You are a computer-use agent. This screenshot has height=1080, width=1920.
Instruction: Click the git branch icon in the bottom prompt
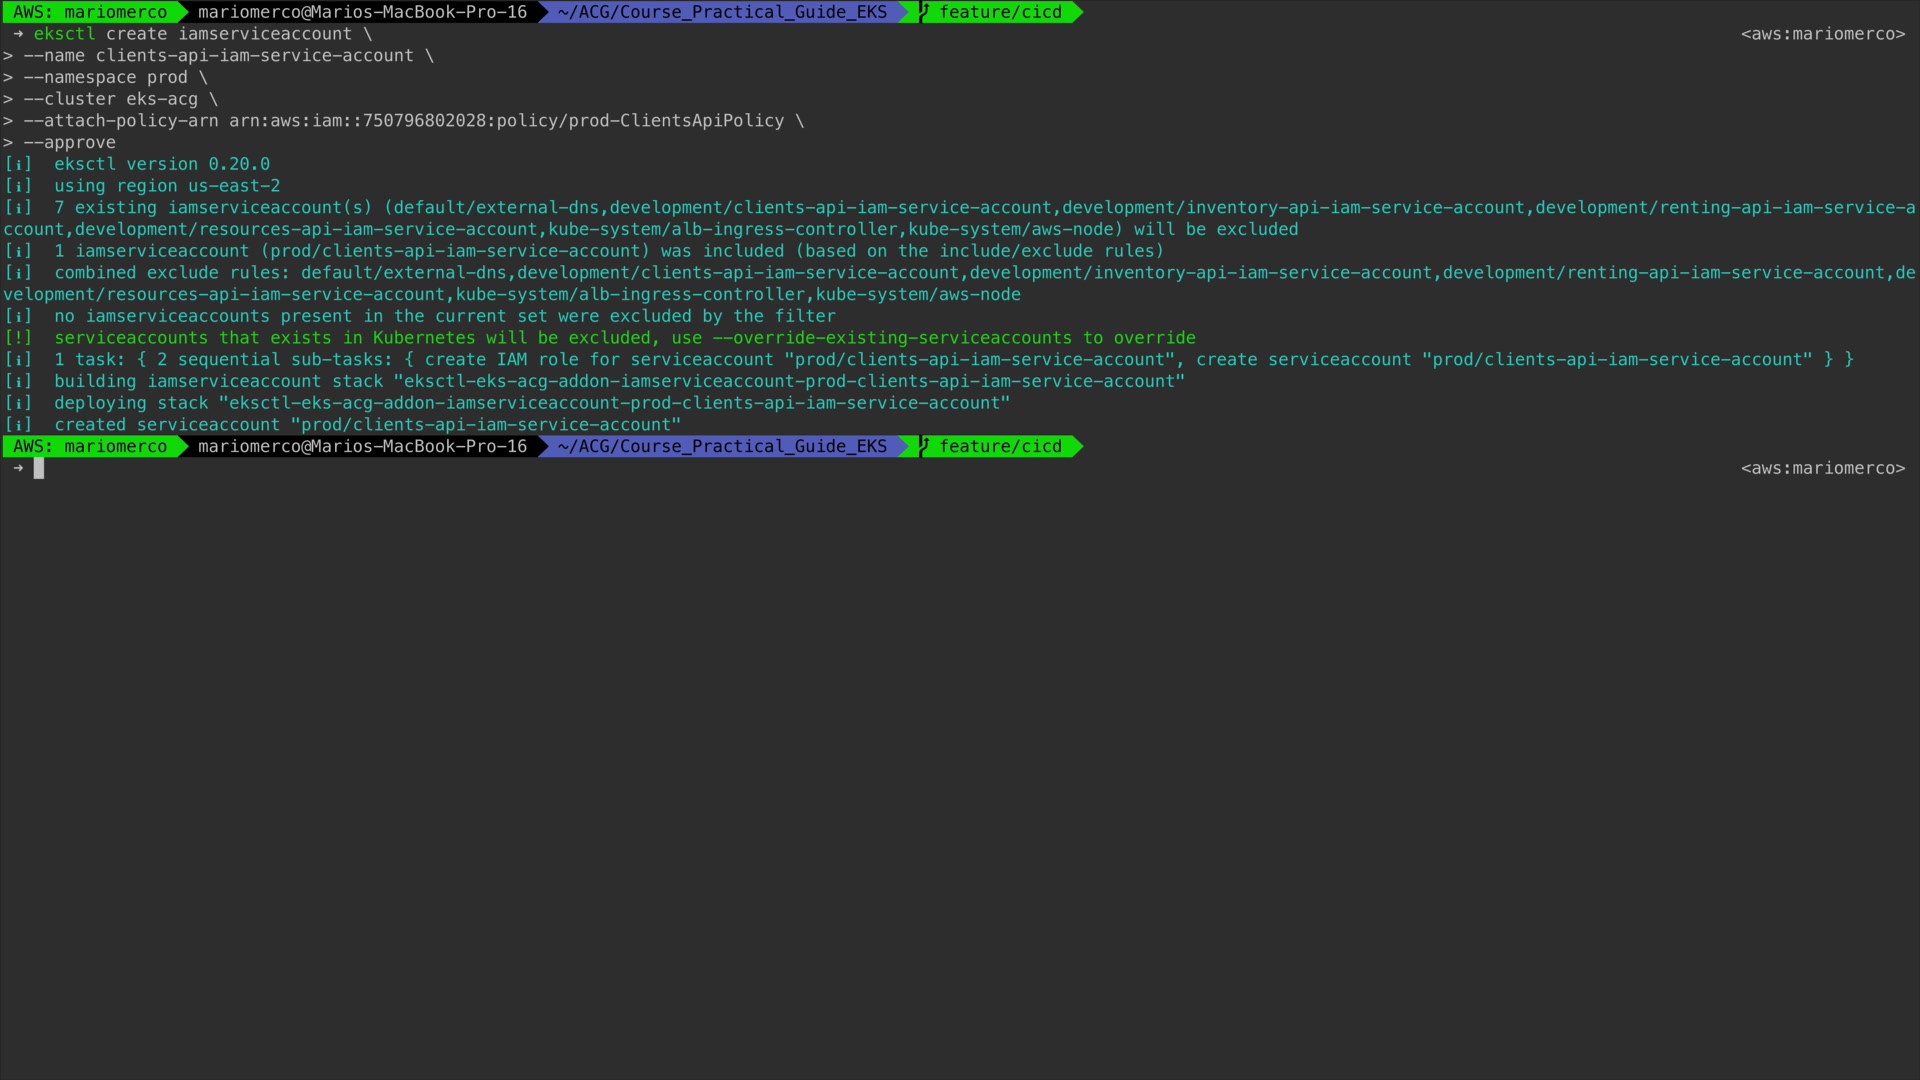point(925,446)
